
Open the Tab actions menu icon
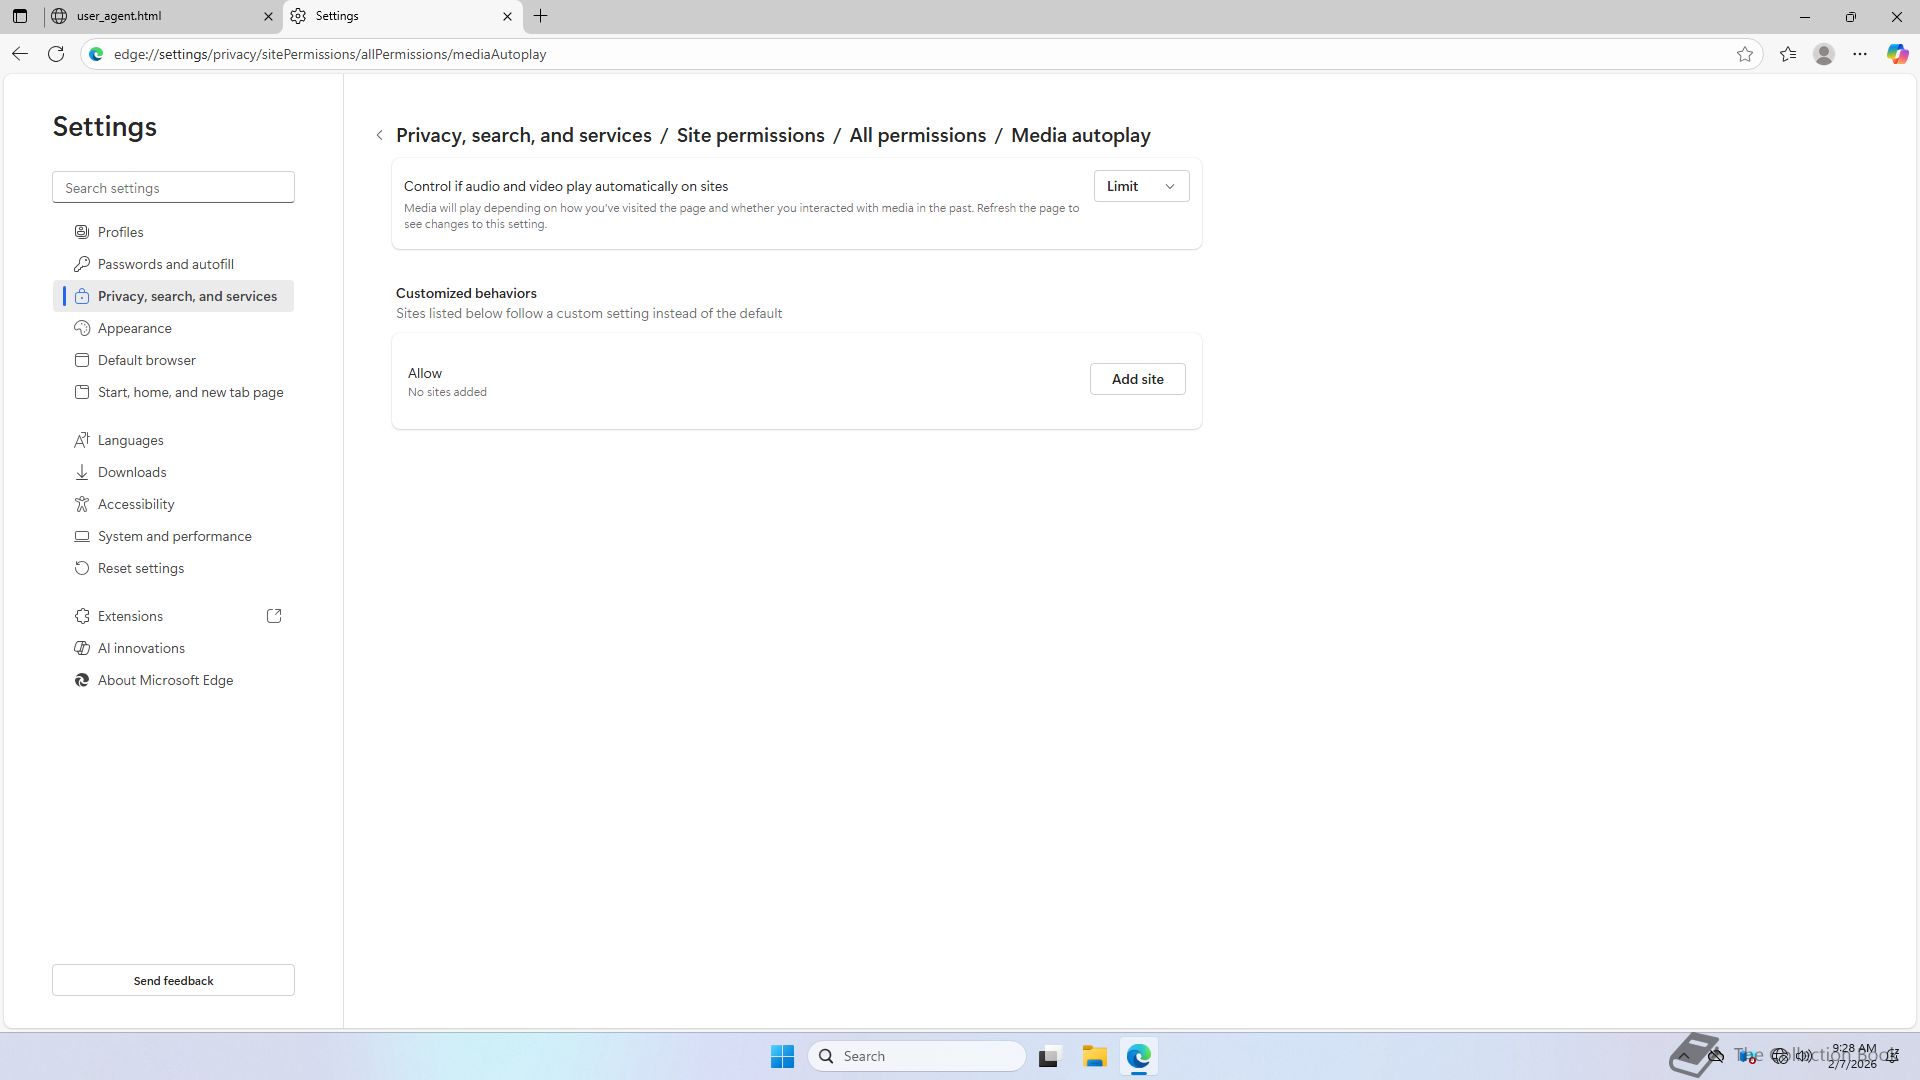(x=20, y=16)
